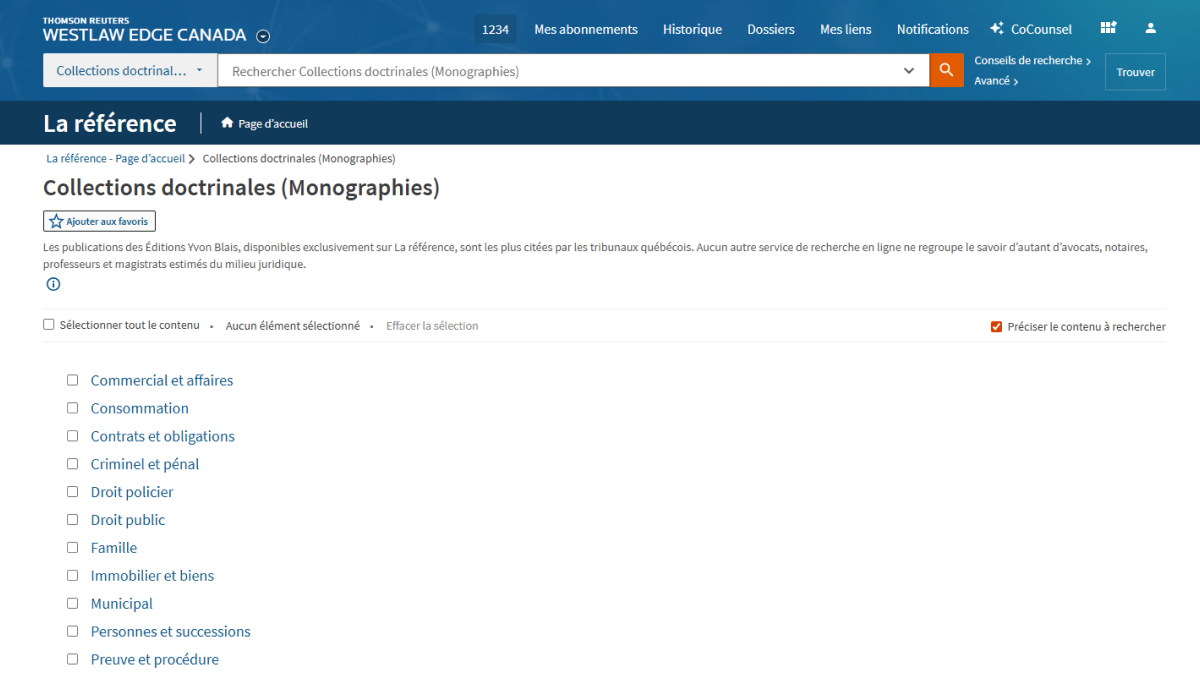This screenshot has width=1200, height=676.
Task: Click the orange search magnifier button
Action: click(x=946, y=71)
